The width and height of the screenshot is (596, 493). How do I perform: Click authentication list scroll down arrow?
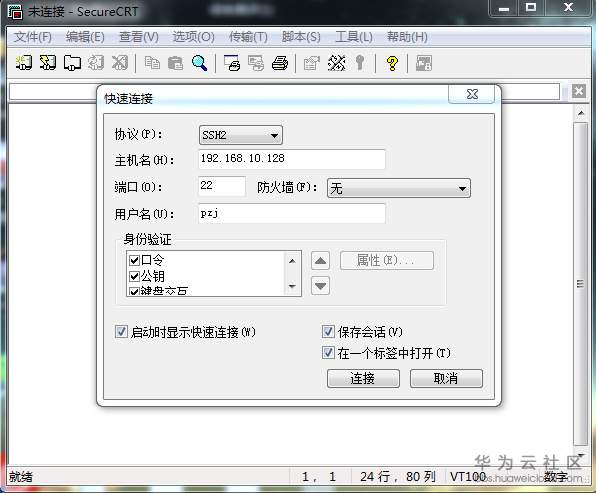(292, 286)
